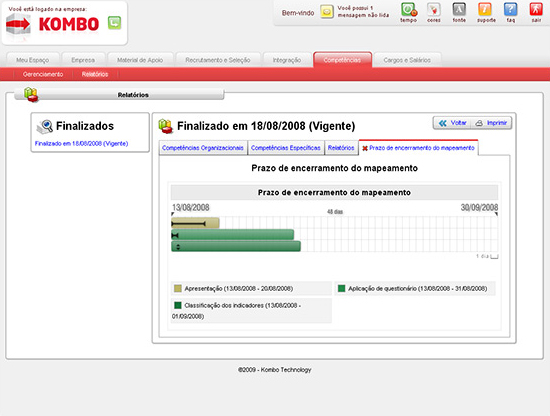Click the 'Você possui 1 mensagem não lida' text
550x416 pixels.
tap(363, 12)
